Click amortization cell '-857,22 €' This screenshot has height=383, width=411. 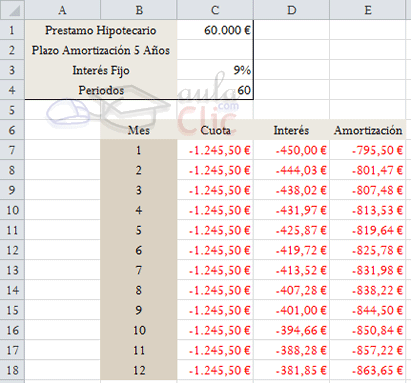368,350
